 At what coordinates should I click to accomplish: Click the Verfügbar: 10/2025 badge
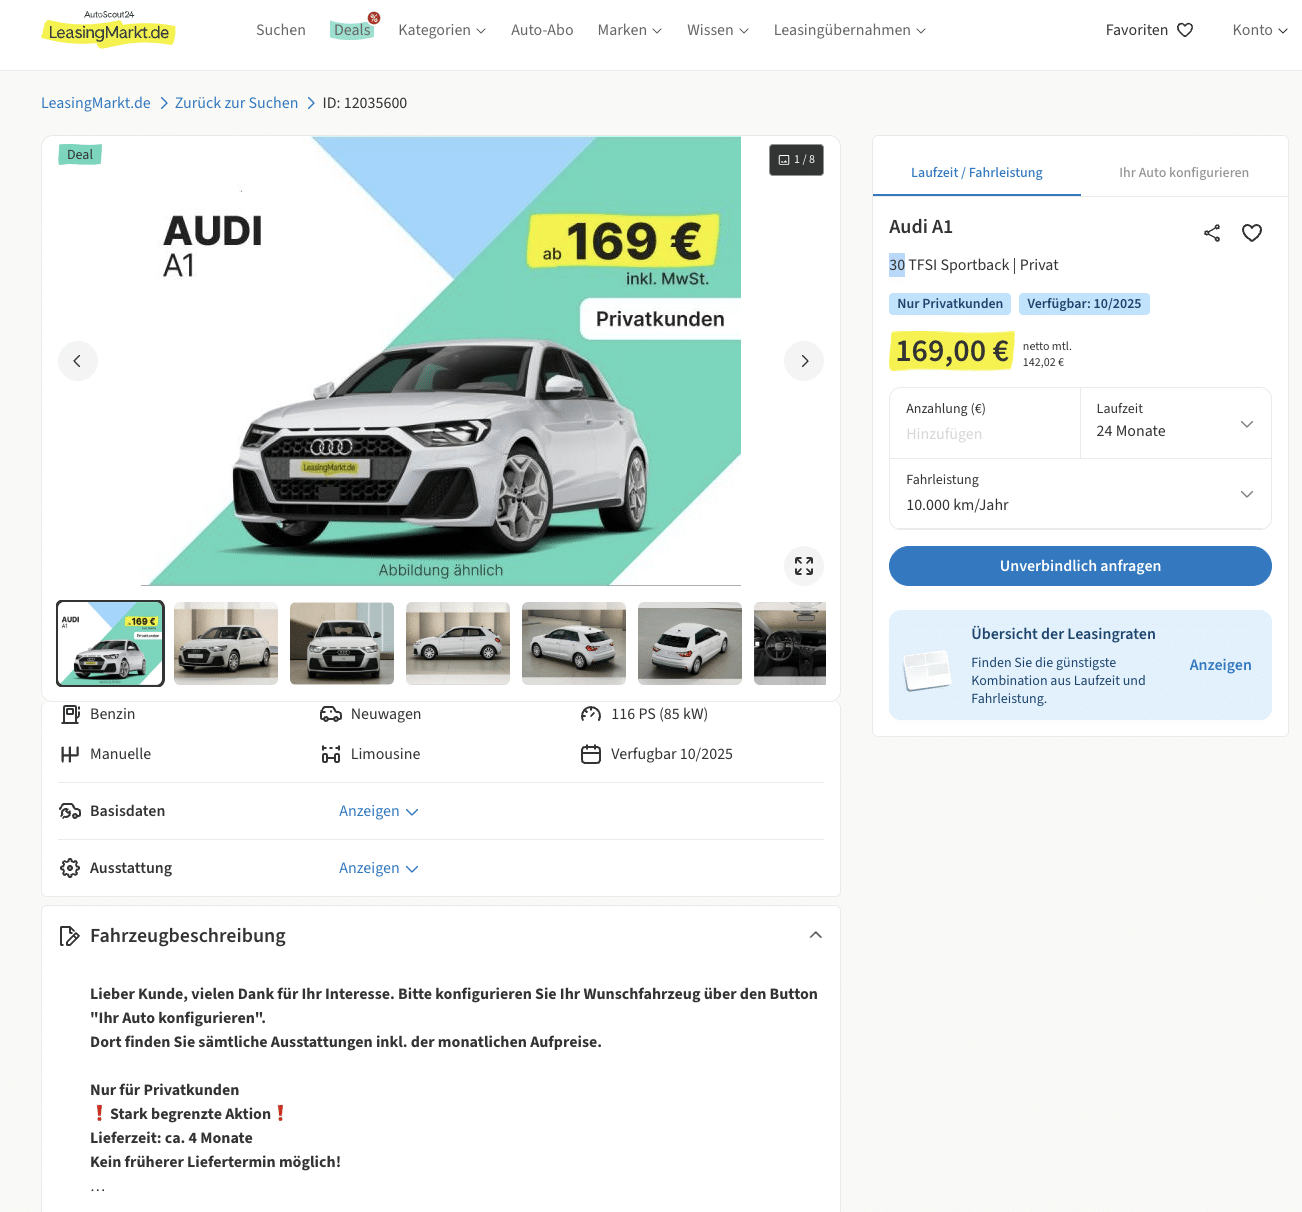pos(1084,304)
